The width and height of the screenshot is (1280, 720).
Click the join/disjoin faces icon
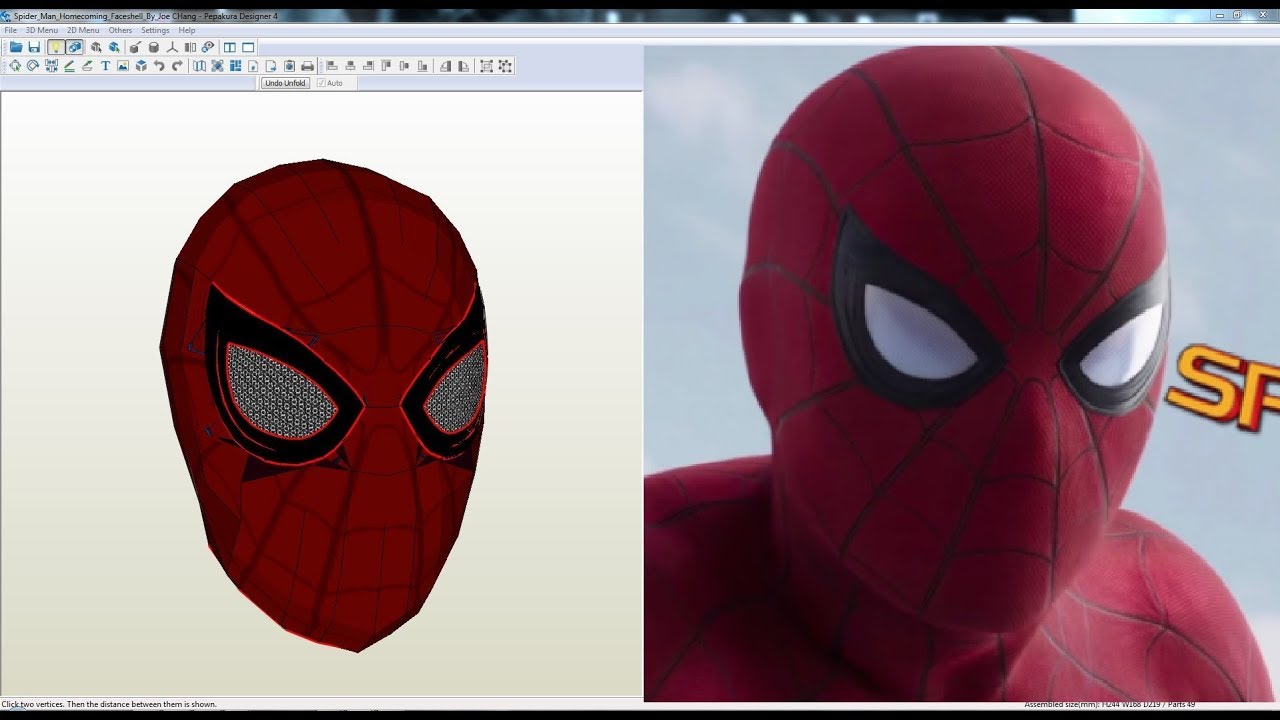[x=52, y=66]
